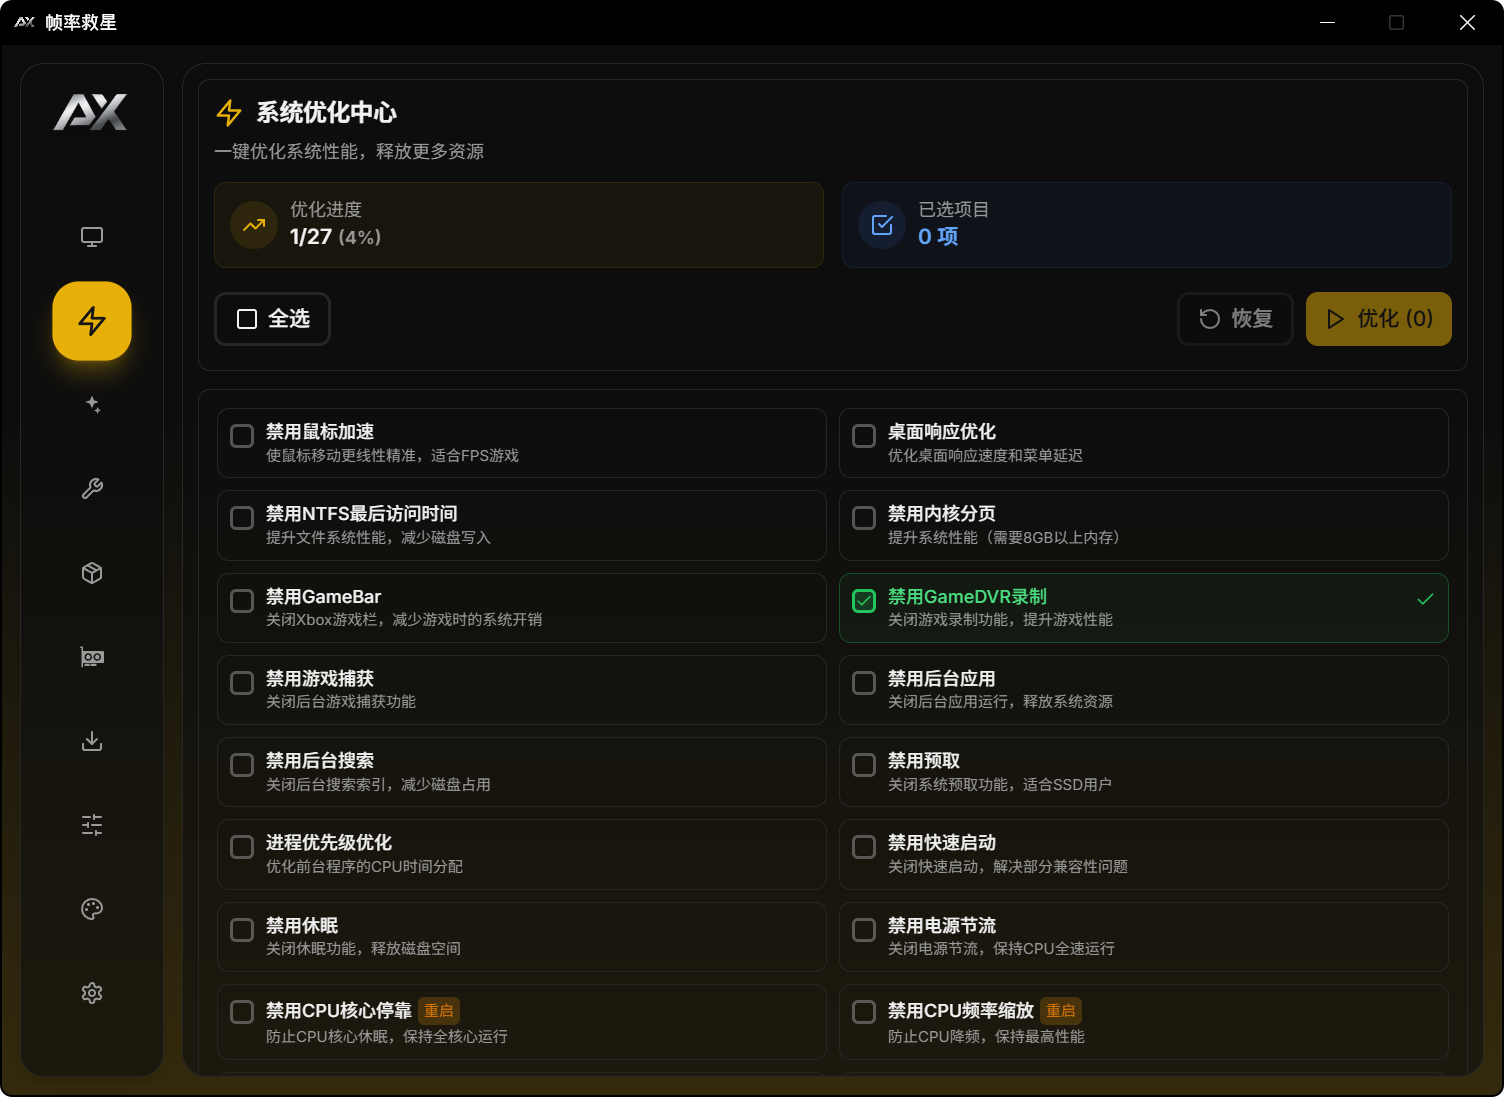Uncheck the 禁用GameDVR录制 checkbox

(x=864, y=601)
